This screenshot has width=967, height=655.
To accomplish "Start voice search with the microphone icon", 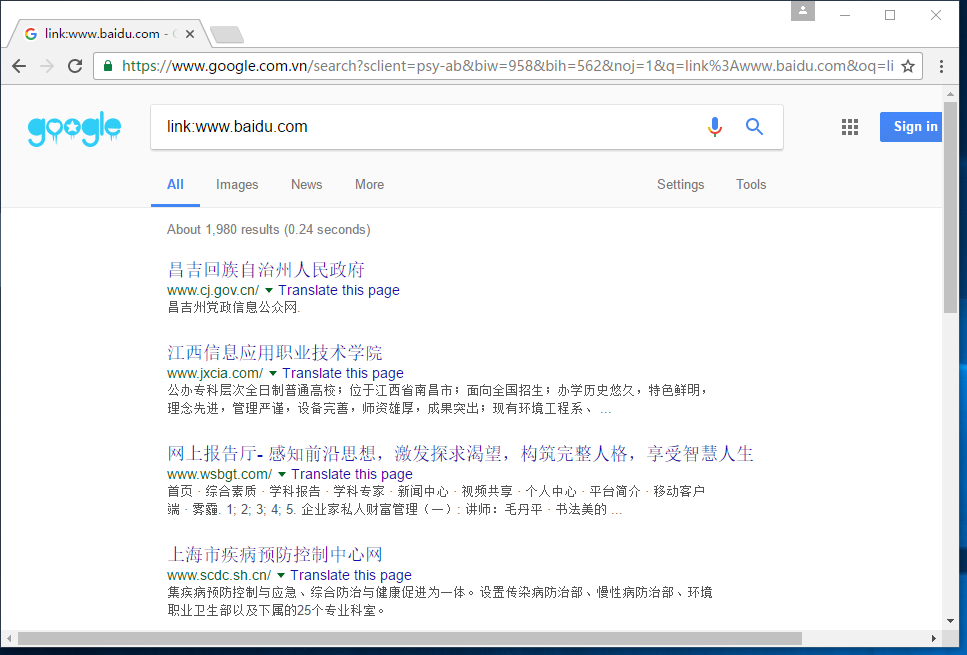I will (715, 126).
